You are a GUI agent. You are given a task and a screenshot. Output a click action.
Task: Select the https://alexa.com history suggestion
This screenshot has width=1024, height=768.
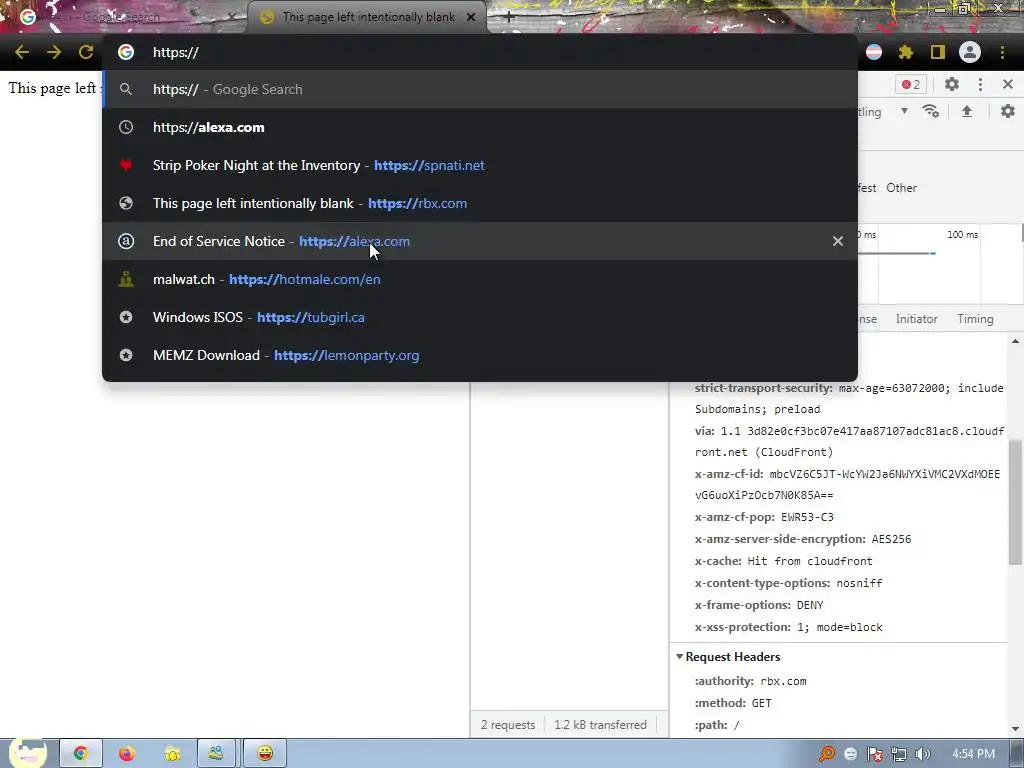480,127
